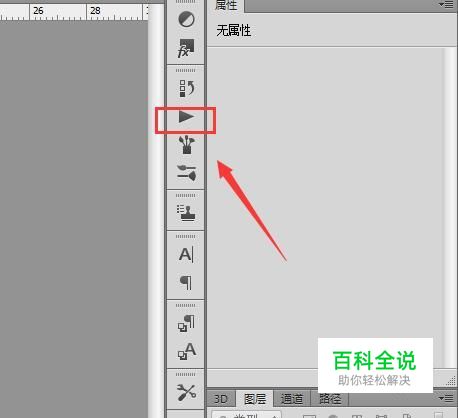Screen dimensions: 458x418
Task: Open the Adjustments panel half-circle icon
Action: tap(186, 19)
